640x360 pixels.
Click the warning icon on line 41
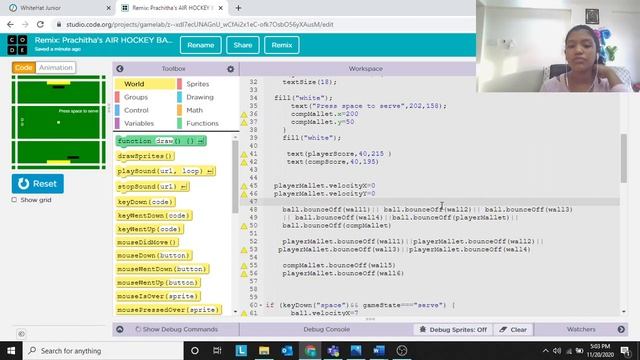[244, 155]
